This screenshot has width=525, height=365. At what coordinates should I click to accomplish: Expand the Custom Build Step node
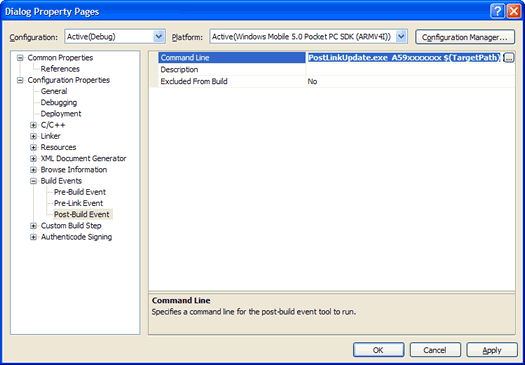click(33, 226)
